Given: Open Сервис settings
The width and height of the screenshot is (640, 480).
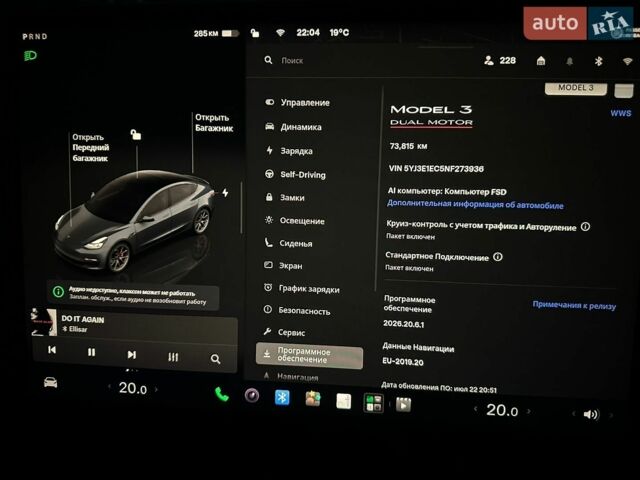Looking at the screenshot, I should pos(284,332).
